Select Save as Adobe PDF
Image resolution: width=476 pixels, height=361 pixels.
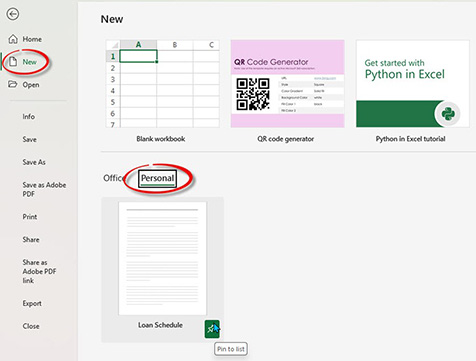(x=44, y=189)
